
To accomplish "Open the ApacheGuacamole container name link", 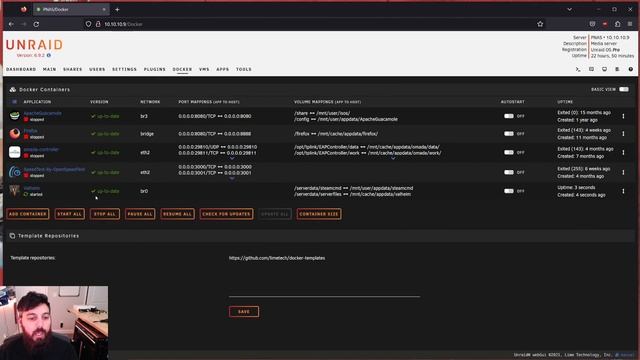I will pyautogui.click(x=43, y=113).
